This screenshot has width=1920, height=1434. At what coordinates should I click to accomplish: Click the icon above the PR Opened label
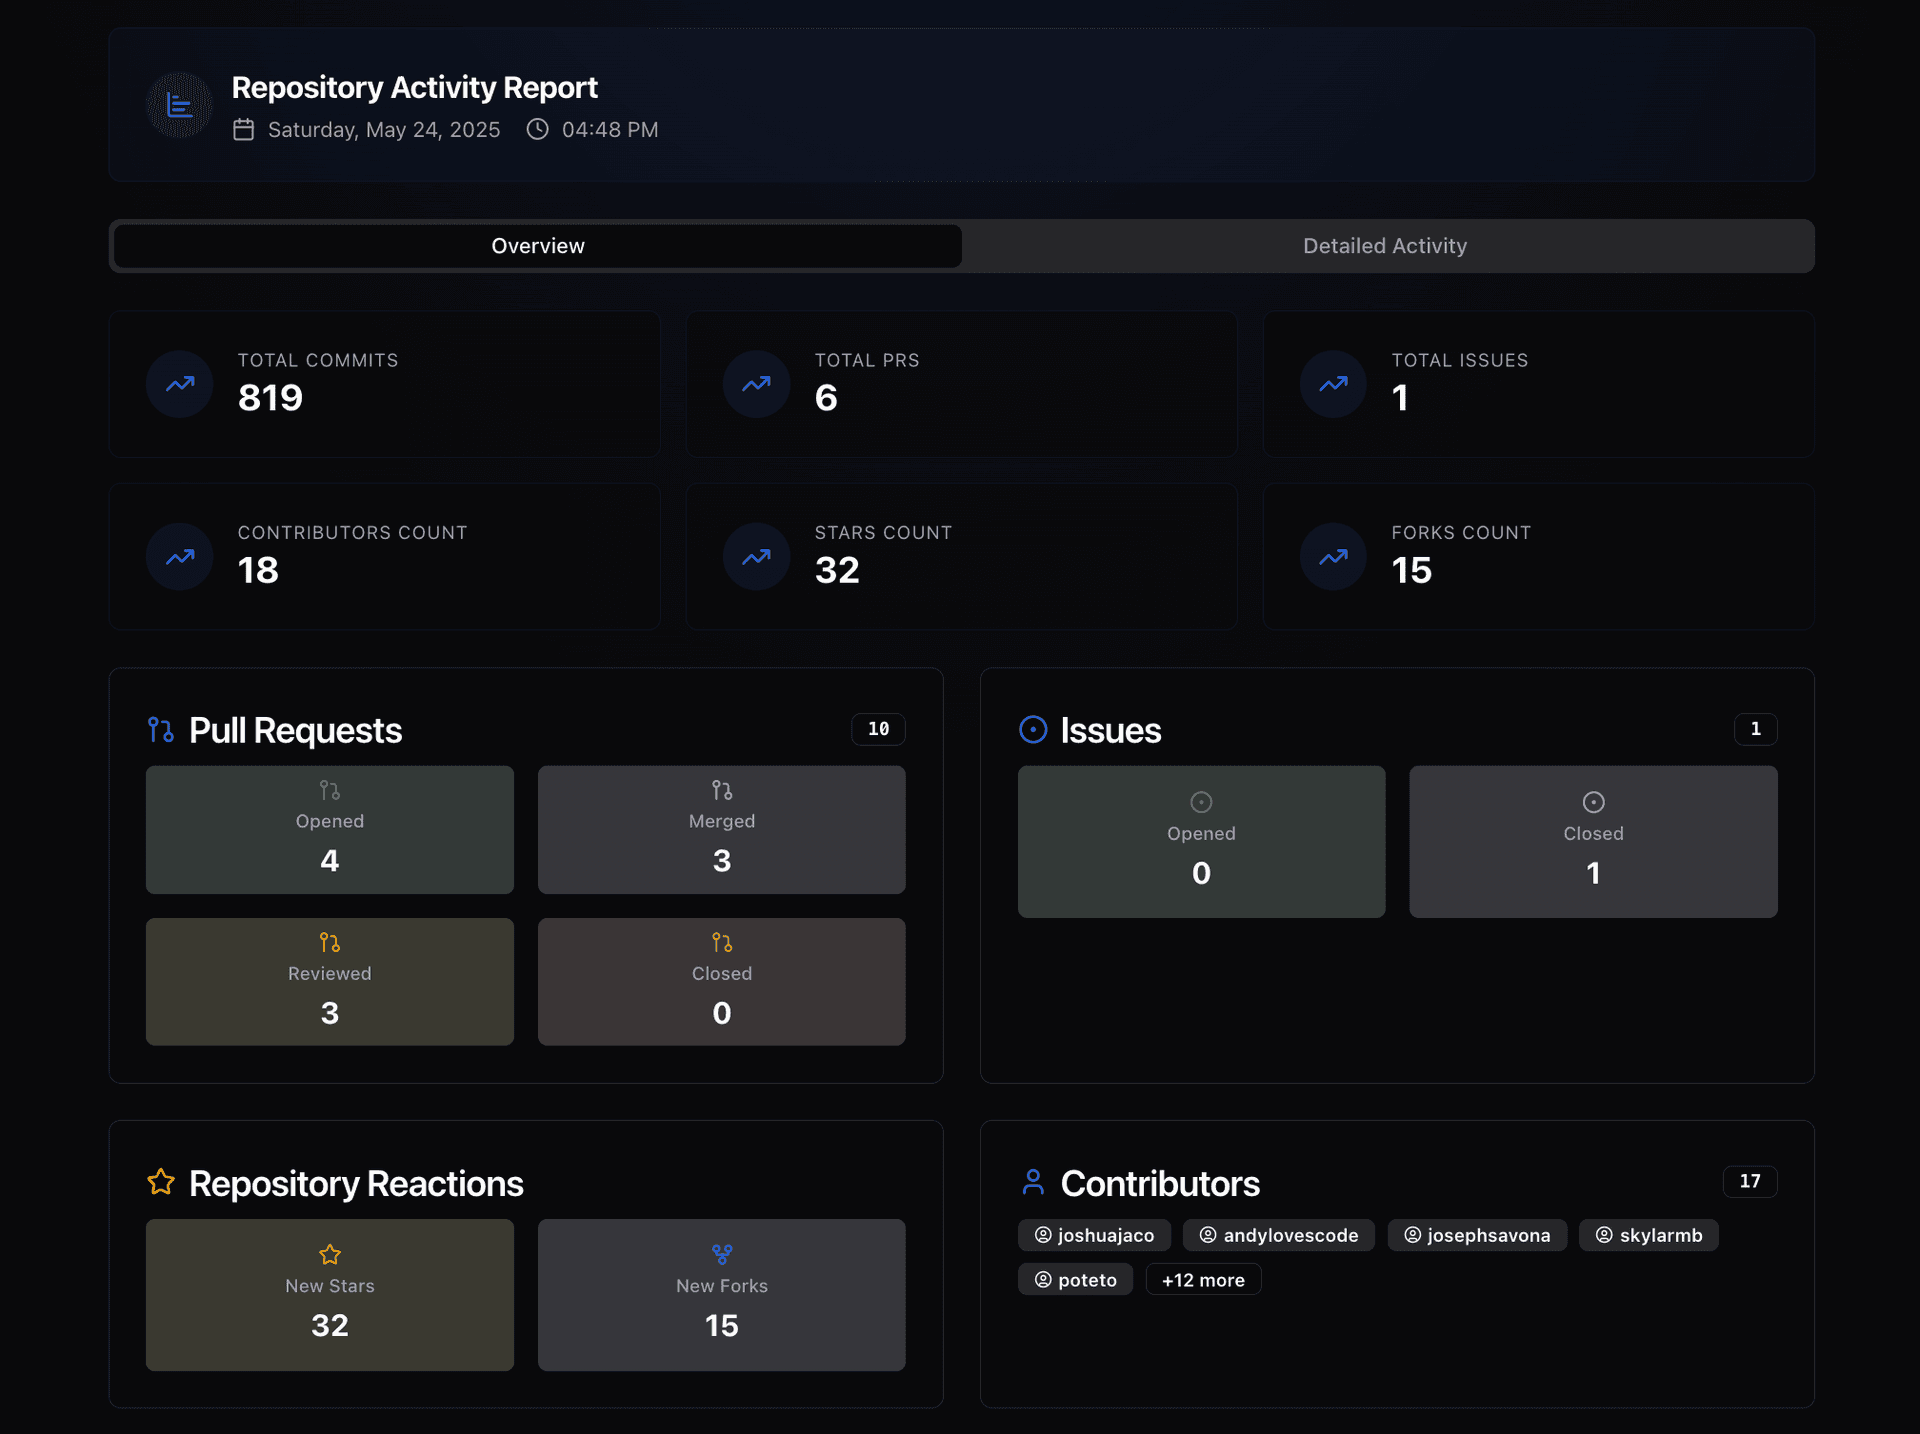click(330, 791)
